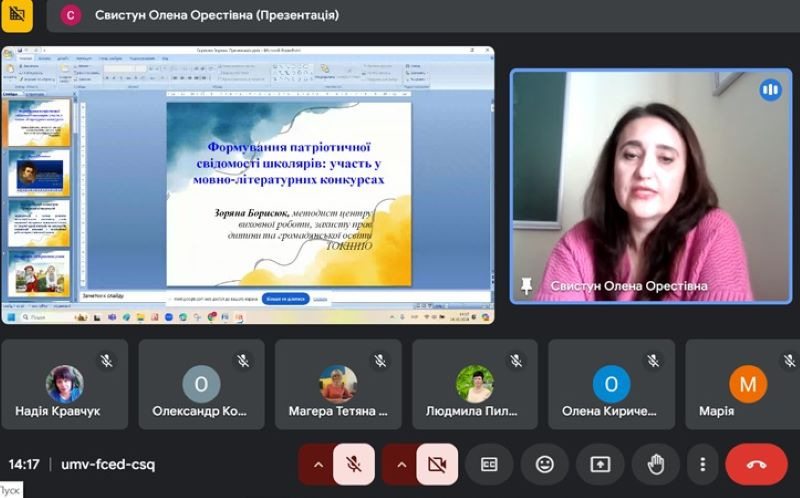Unmute the microphone in the call bar
Image resolution: width=800 pixels, height=498 pixels.
354,464
